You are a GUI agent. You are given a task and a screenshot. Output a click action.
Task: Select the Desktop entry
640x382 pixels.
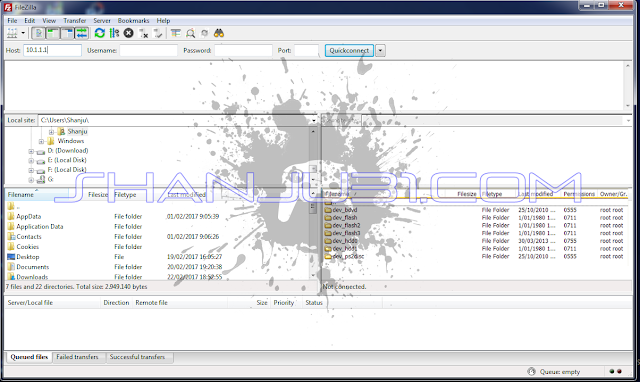pos(28,257)
